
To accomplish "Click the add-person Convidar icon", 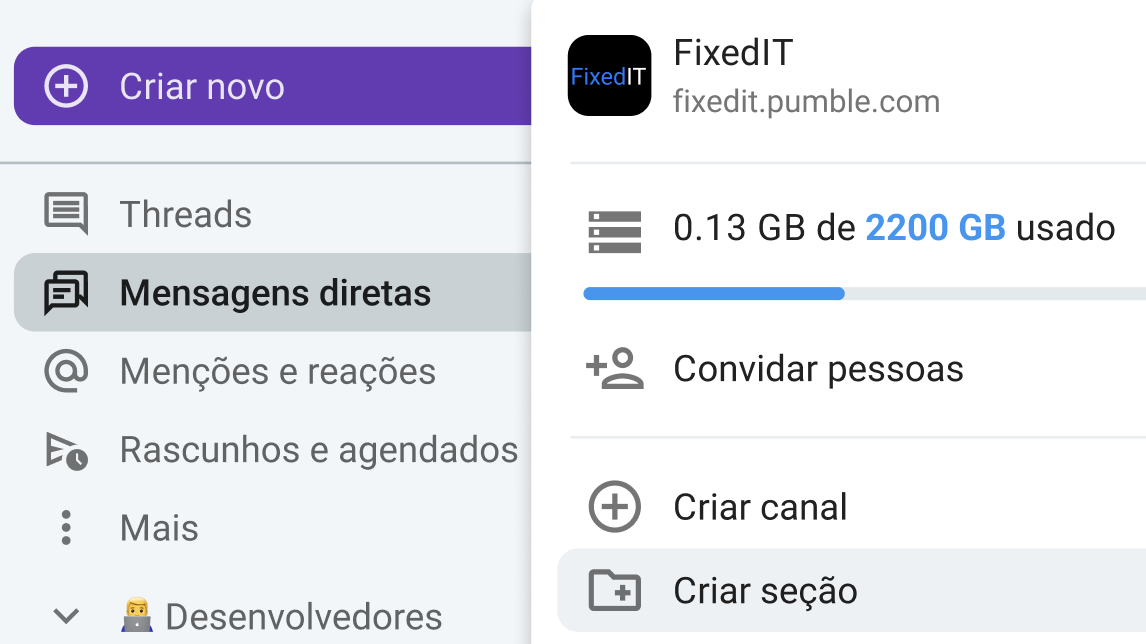I will (x=613, y=369).
